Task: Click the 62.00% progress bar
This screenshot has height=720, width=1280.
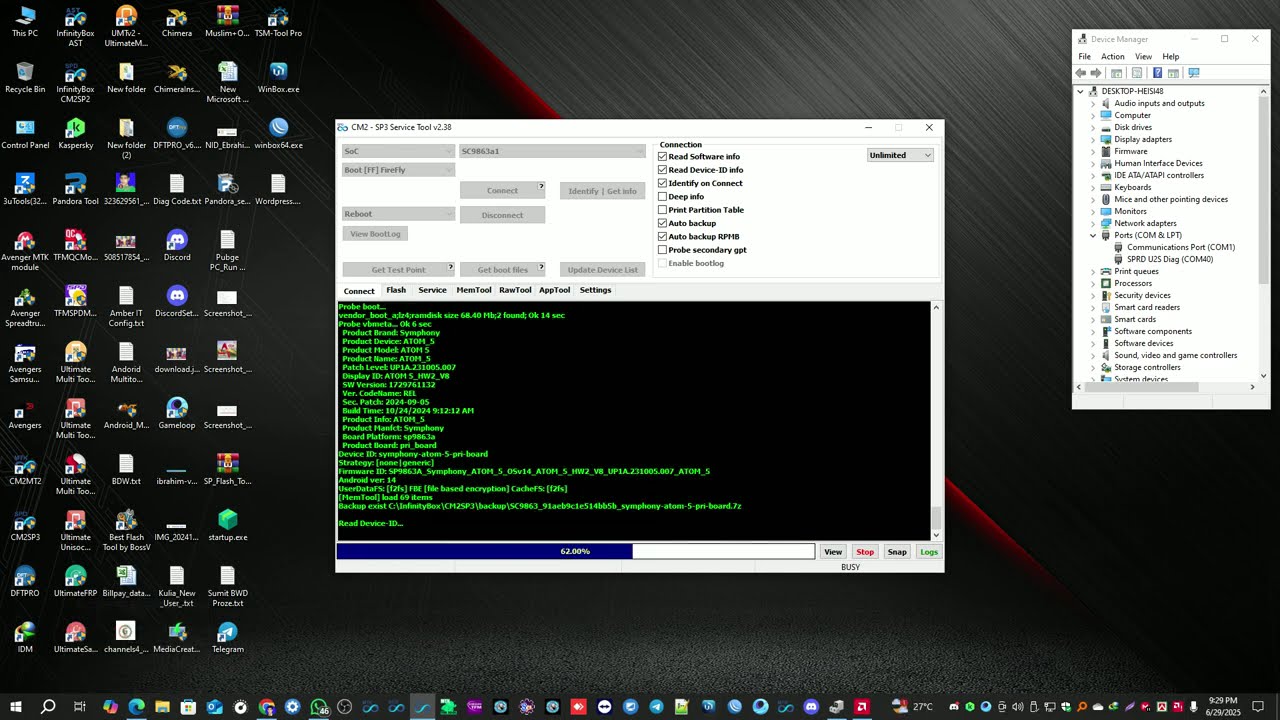Action: pos(576,551)
